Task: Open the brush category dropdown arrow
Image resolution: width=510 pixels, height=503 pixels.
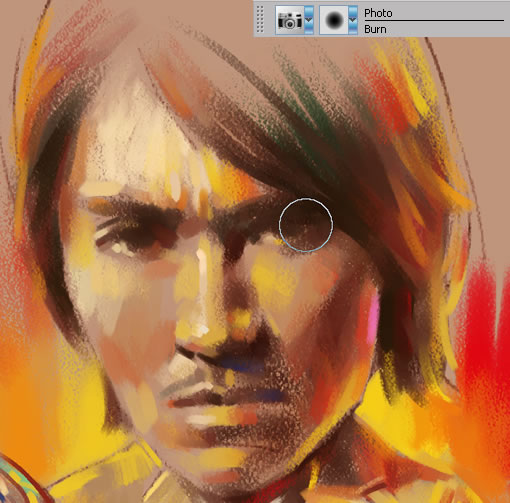Action: click(x=309, y=20)
